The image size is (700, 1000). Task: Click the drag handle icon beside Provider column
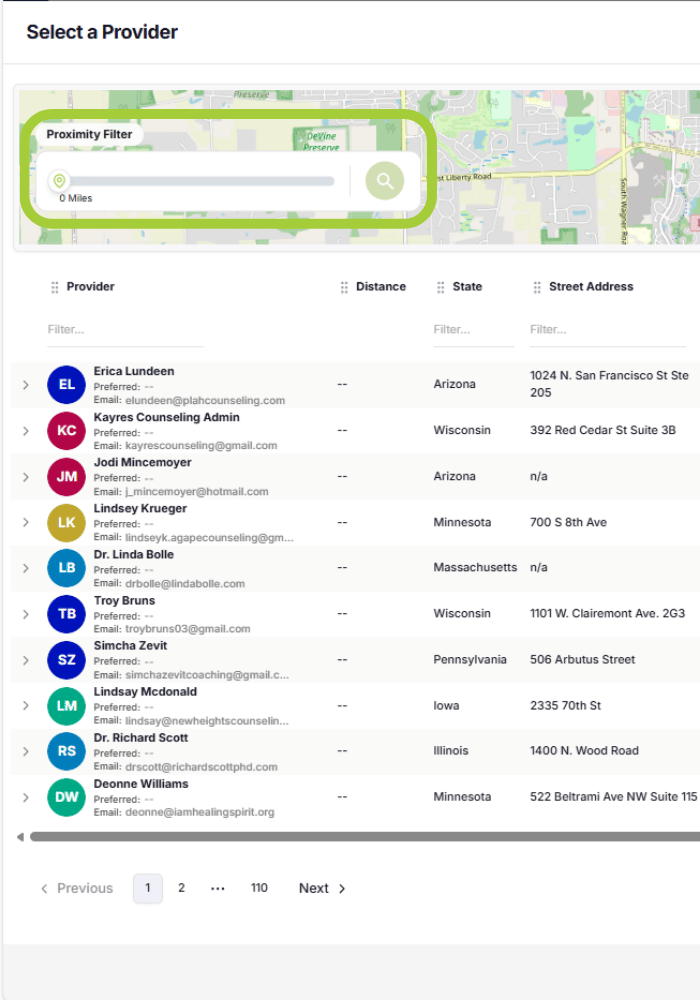pyautogui.click(x=55, y=287)
